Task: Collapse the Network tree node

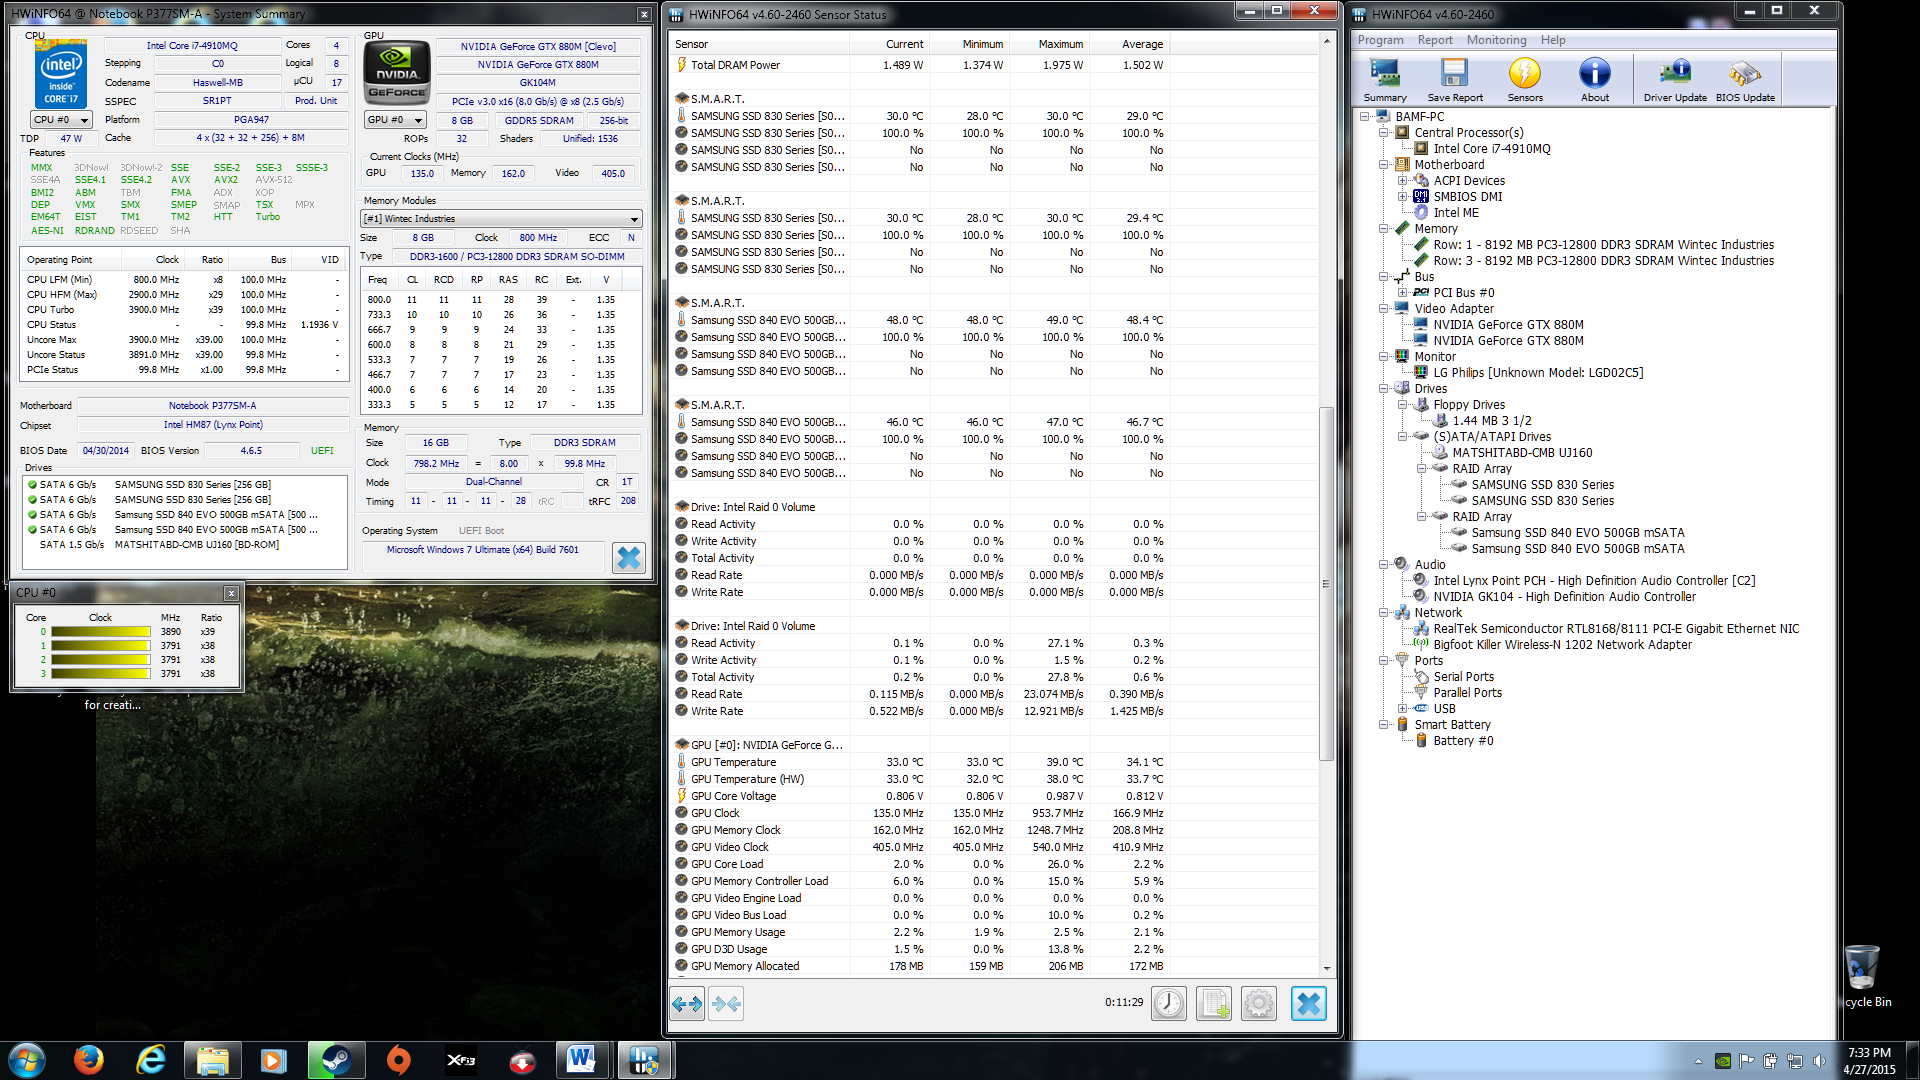Action: click(x=1384, y=613)
